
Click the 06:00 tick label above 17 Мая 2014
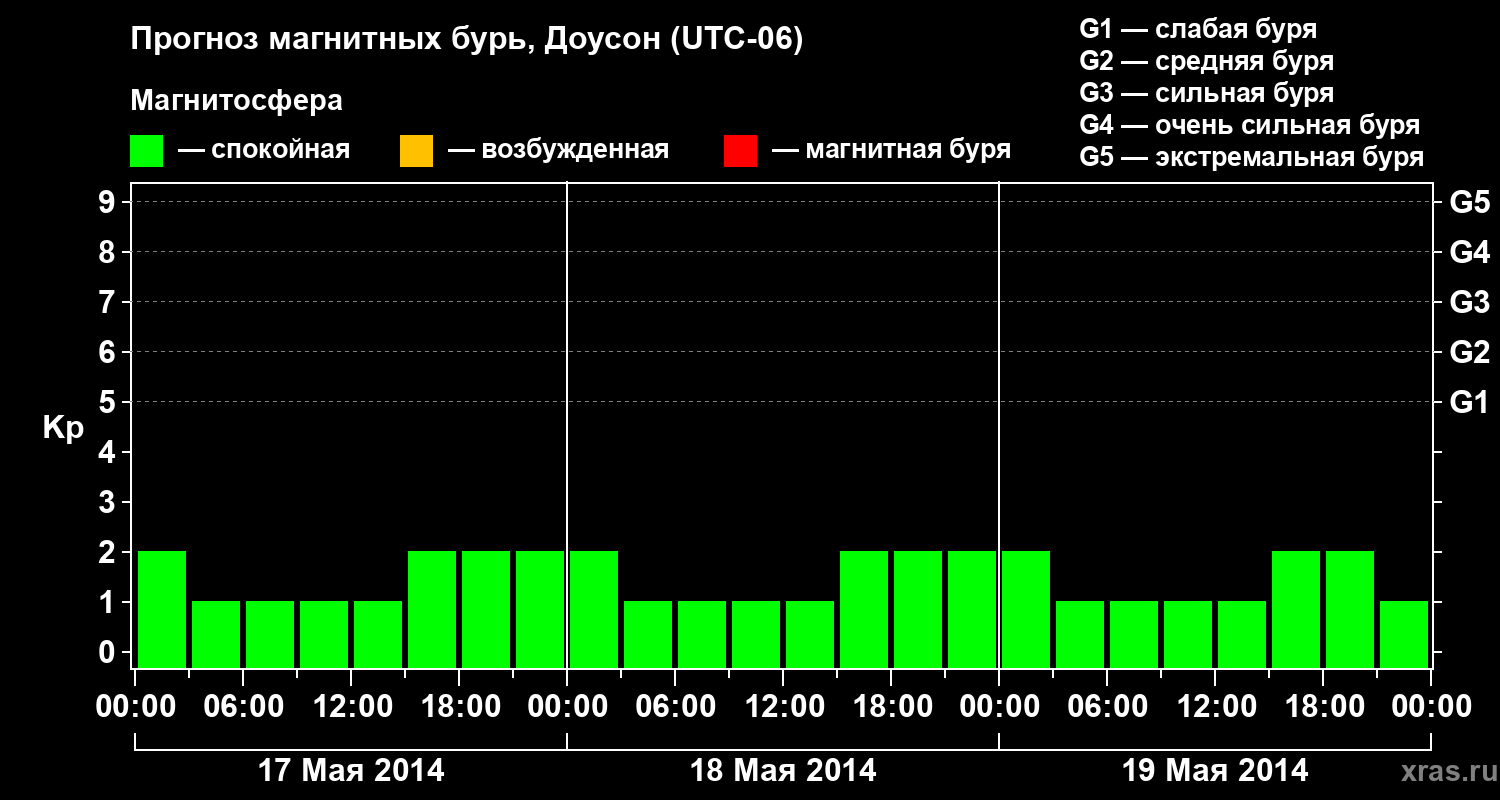243,706
